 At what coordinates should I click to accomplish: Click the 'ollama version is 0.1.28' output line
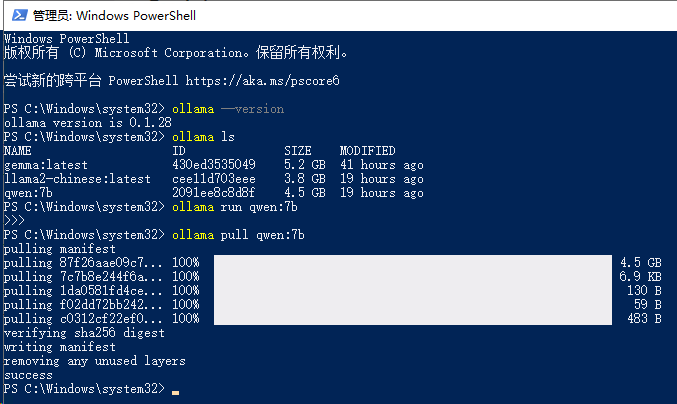(85, 123)
